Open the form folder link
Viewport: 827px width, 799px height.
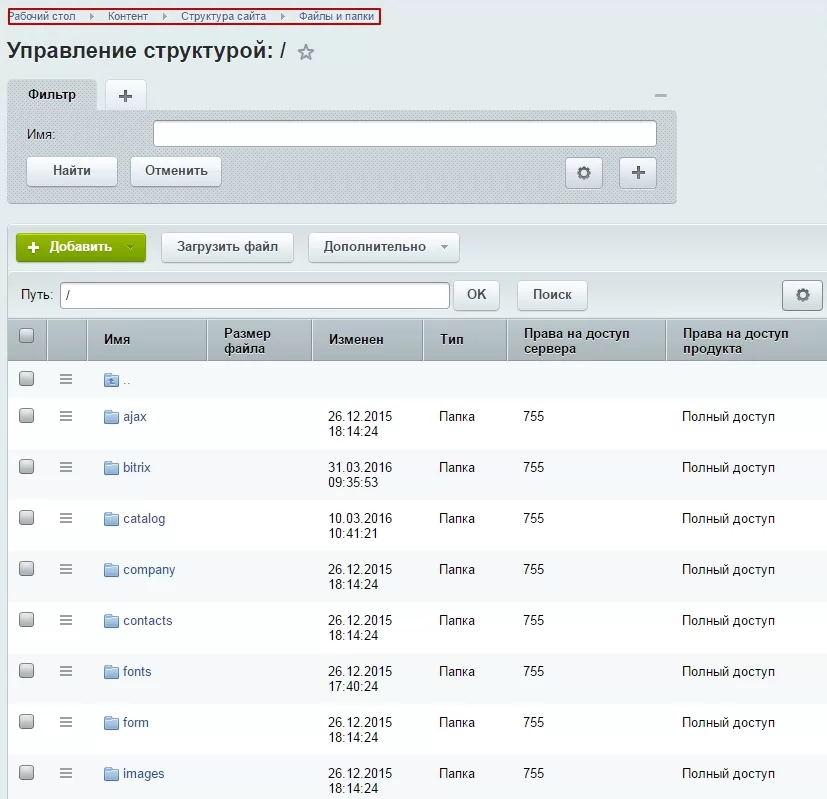(136, 723)
